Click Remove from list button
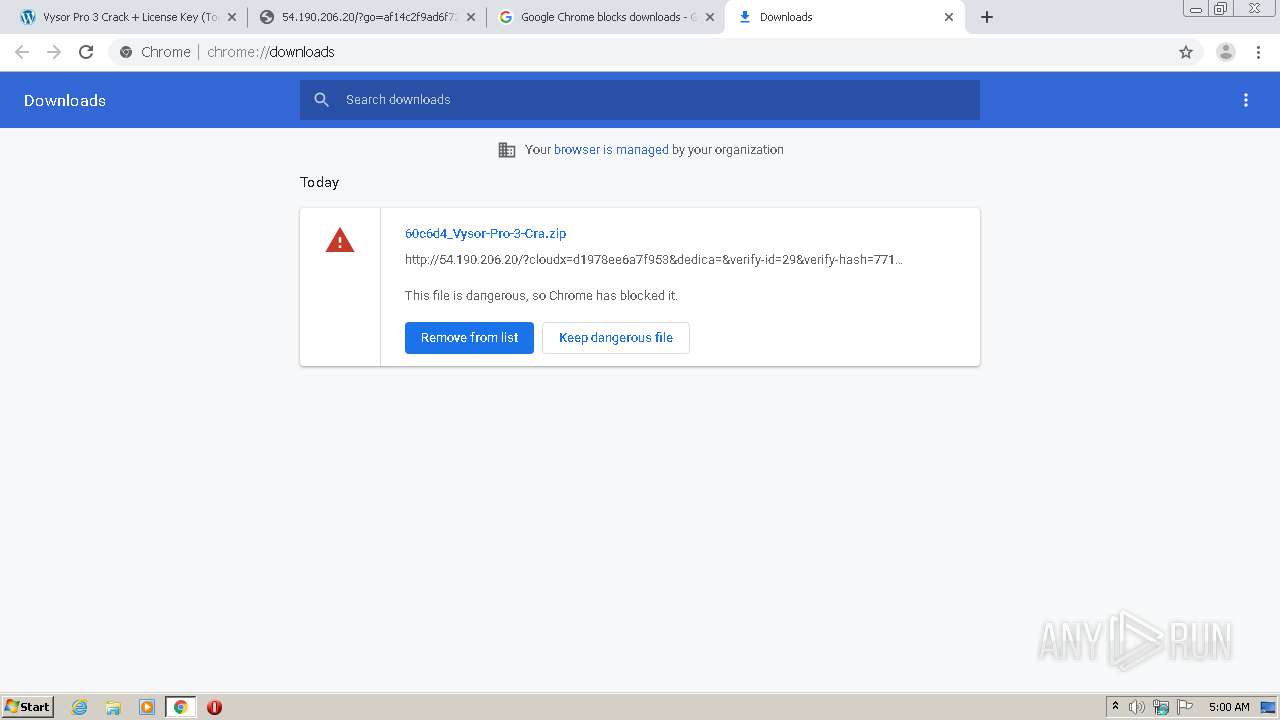The width and height of the screenshot is (1280, 720). 469,338
